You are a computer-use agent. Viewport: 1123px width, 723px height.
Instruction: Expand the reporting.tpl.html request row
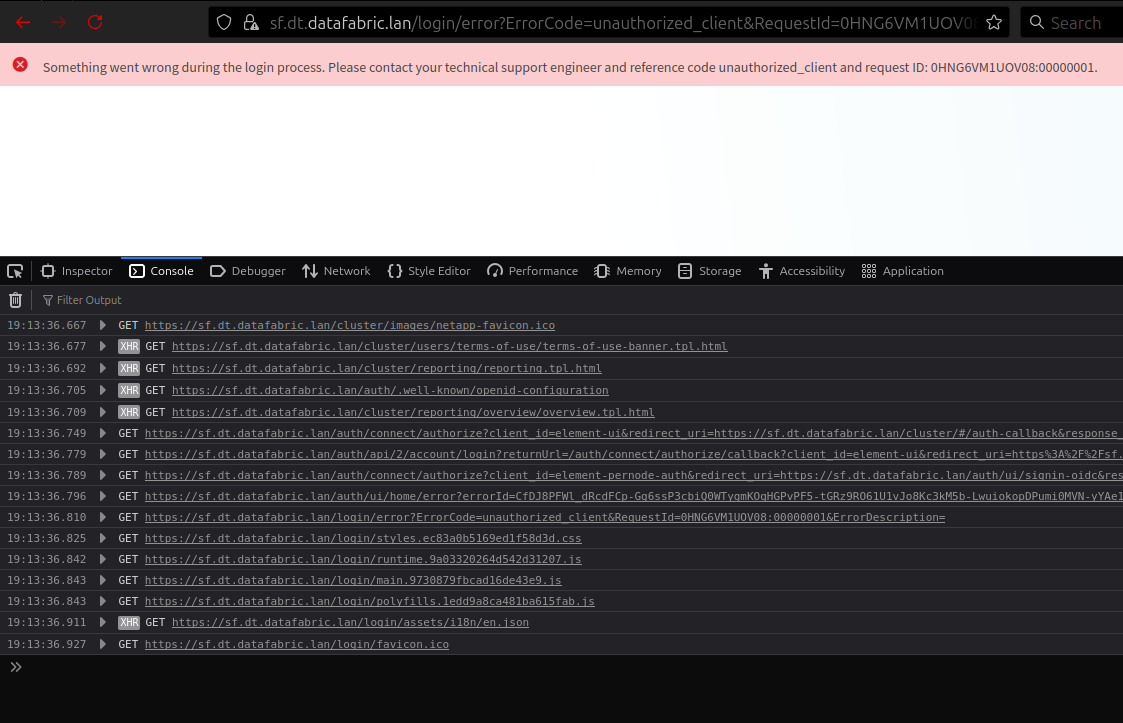point(102,368)
